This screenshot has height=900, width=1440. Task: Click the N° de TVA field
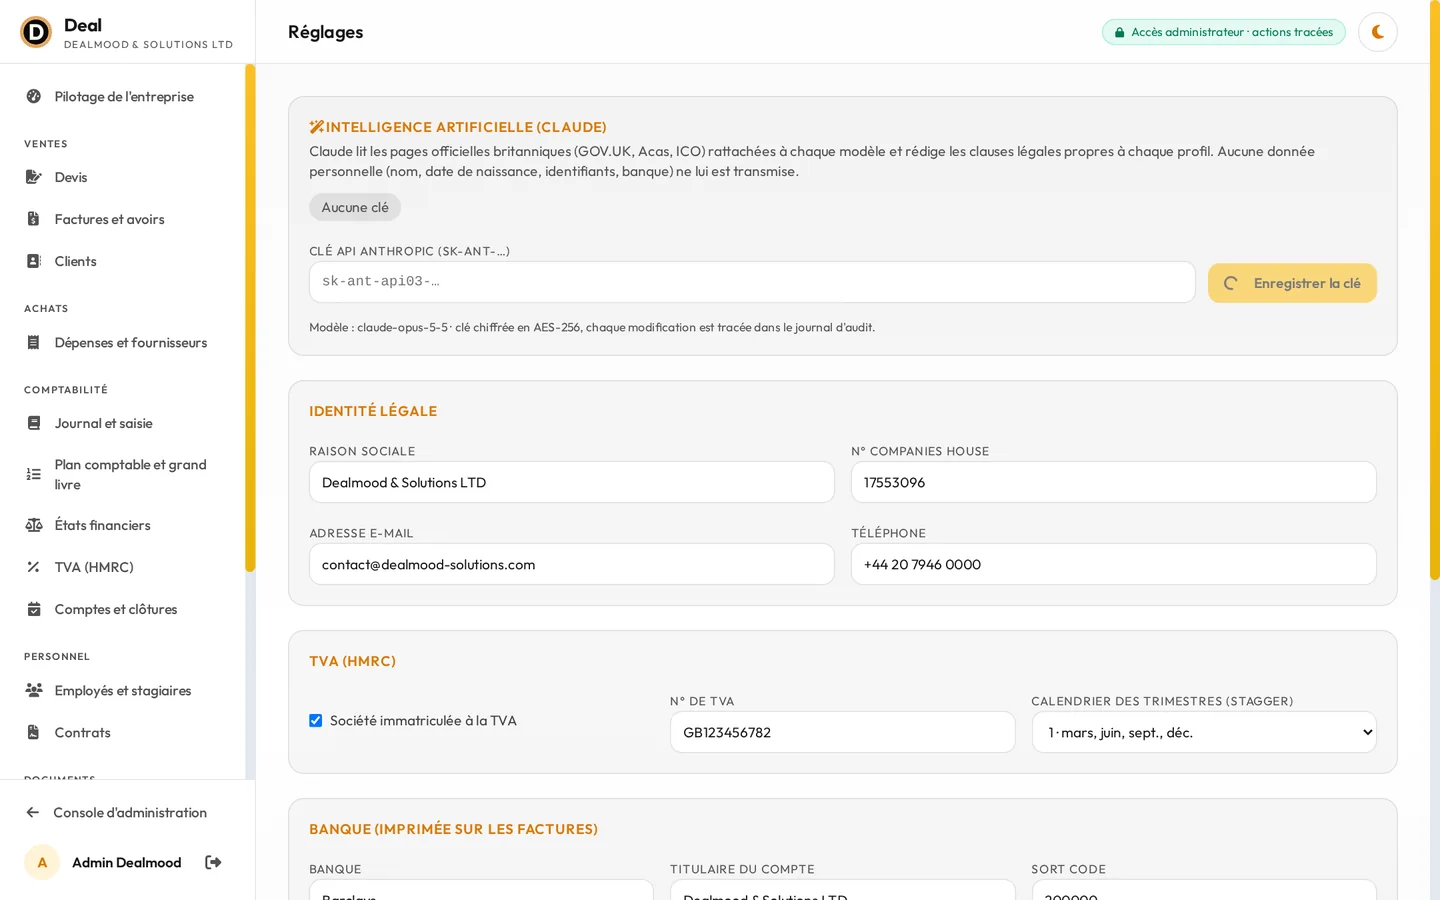[843, 732]
